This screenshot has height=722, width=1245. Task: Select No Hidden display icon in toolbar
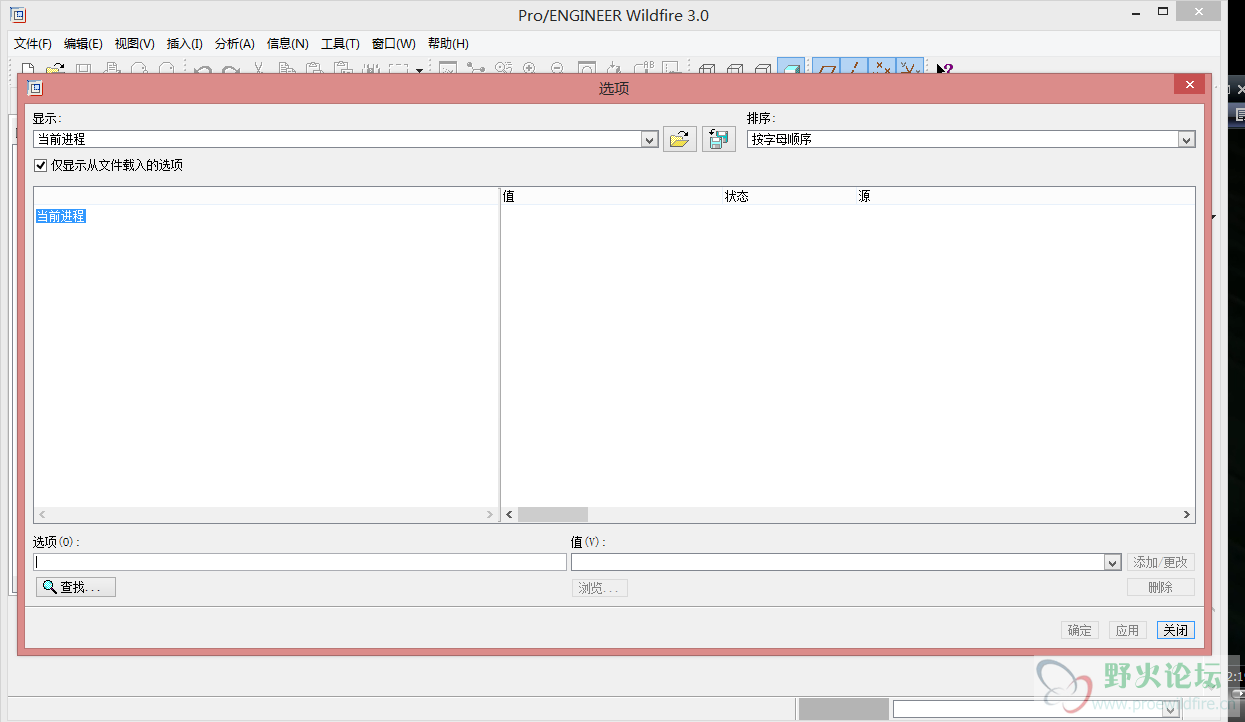pyautogui.click(x=763, y=69)
